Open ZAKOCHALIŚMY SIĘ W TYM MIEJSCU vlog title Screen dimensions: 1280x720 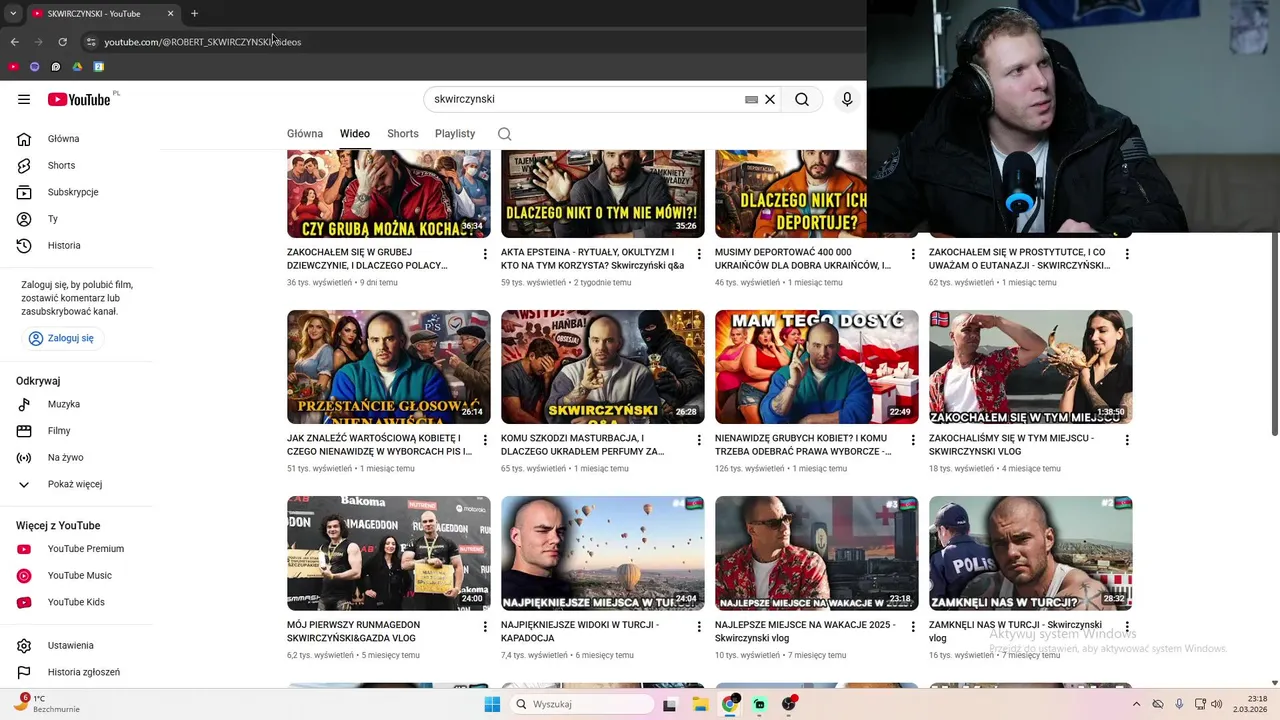coord(1011,445)
